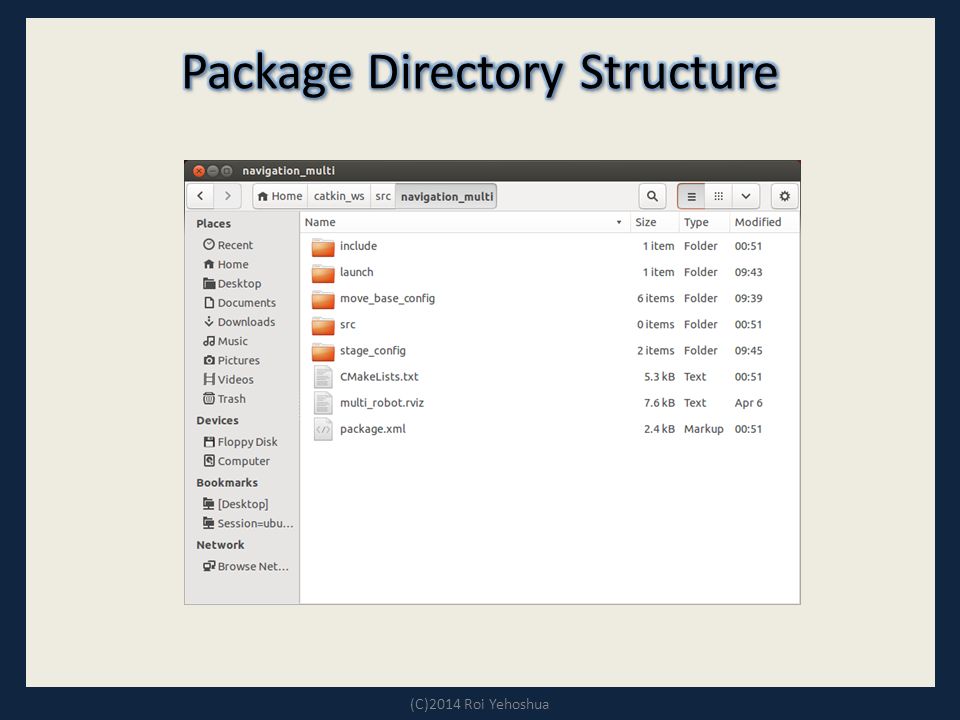
Task: Click the navigation_multi breadcrumb
Action: [446, 197]
